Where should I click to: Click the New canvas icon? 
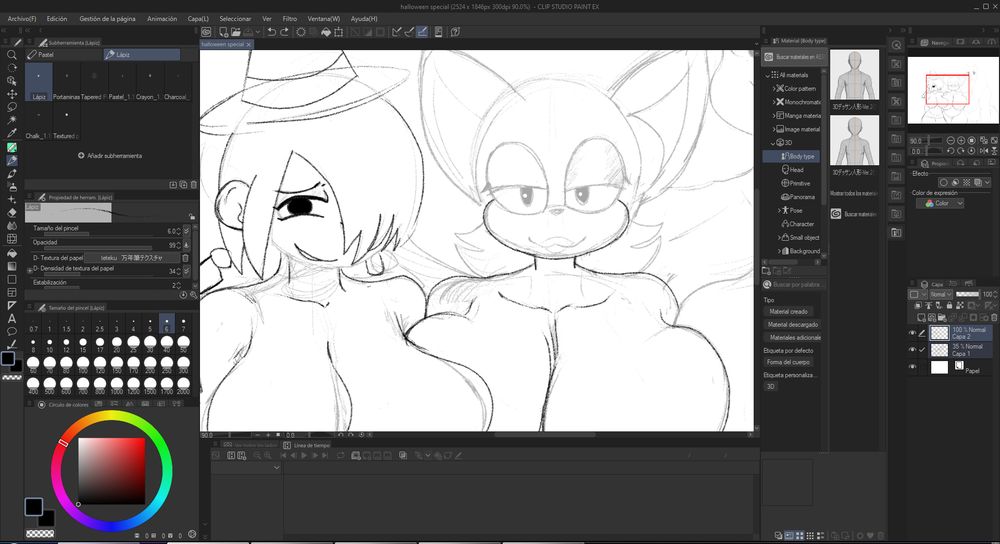[223, 32]
